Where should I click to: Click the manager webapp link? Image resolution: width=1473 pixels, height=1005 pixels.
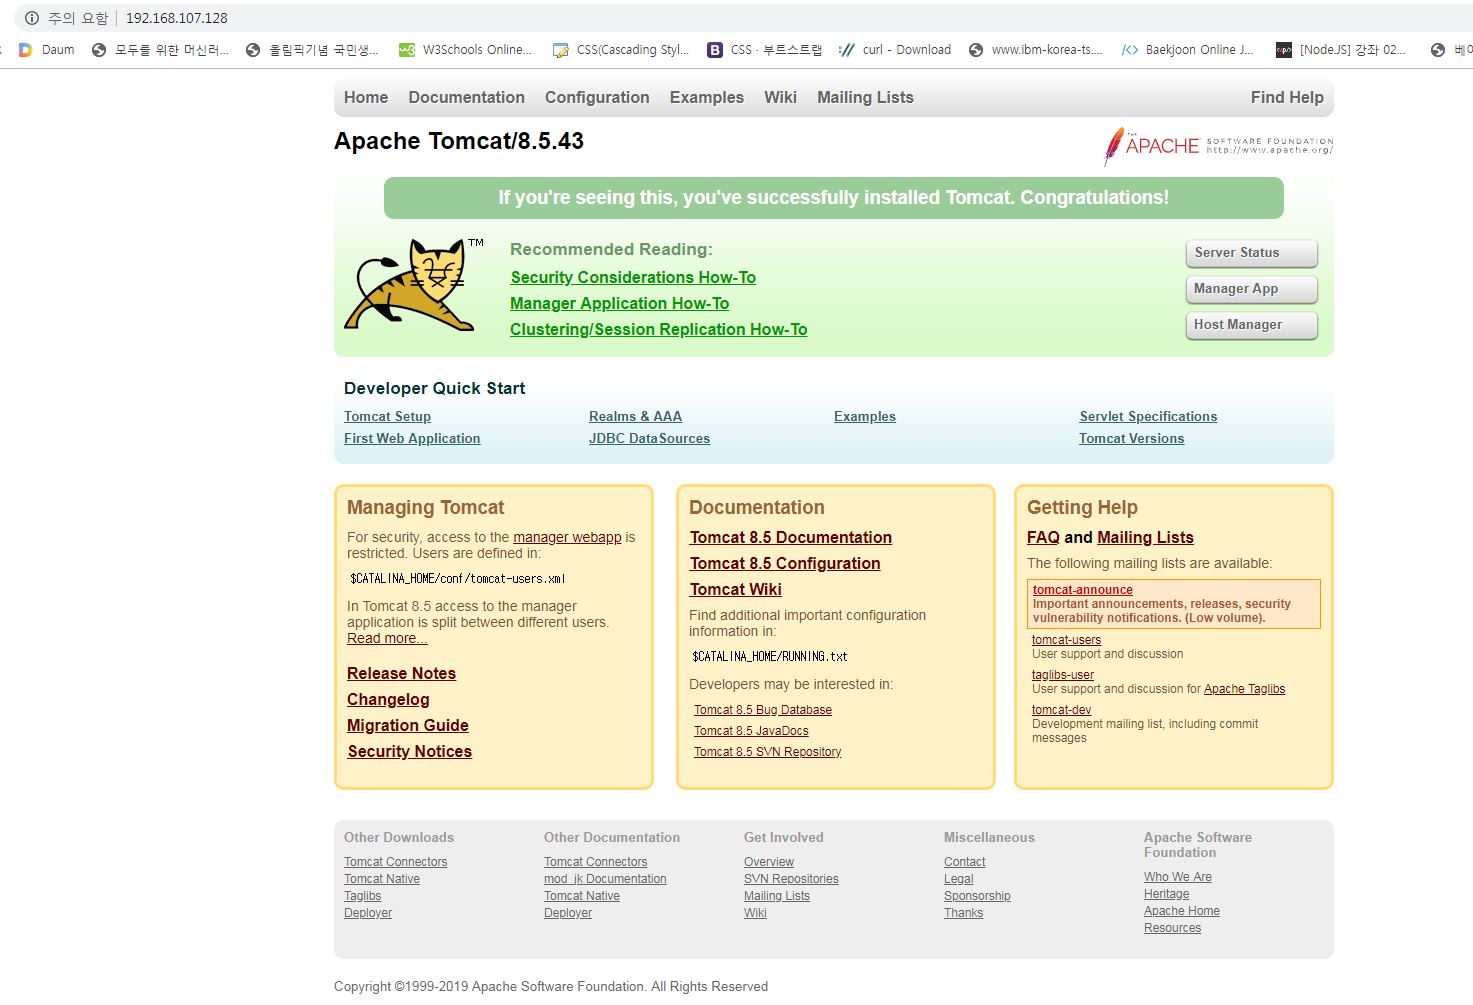point(567,538)
